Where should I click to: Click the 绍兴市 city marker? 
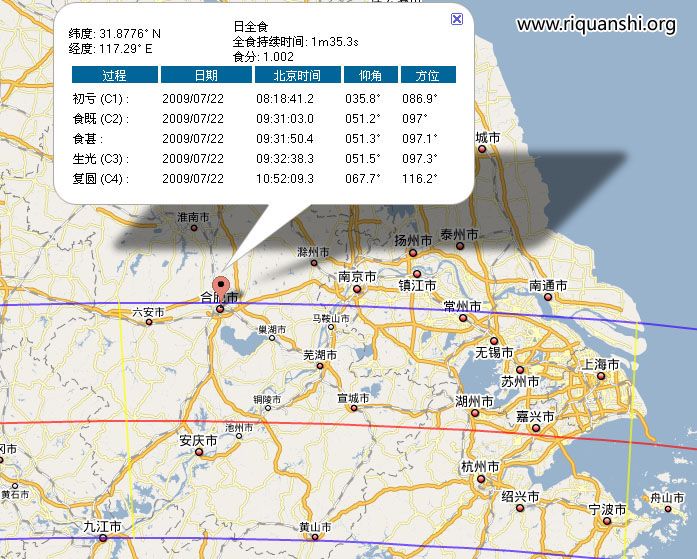520,507
